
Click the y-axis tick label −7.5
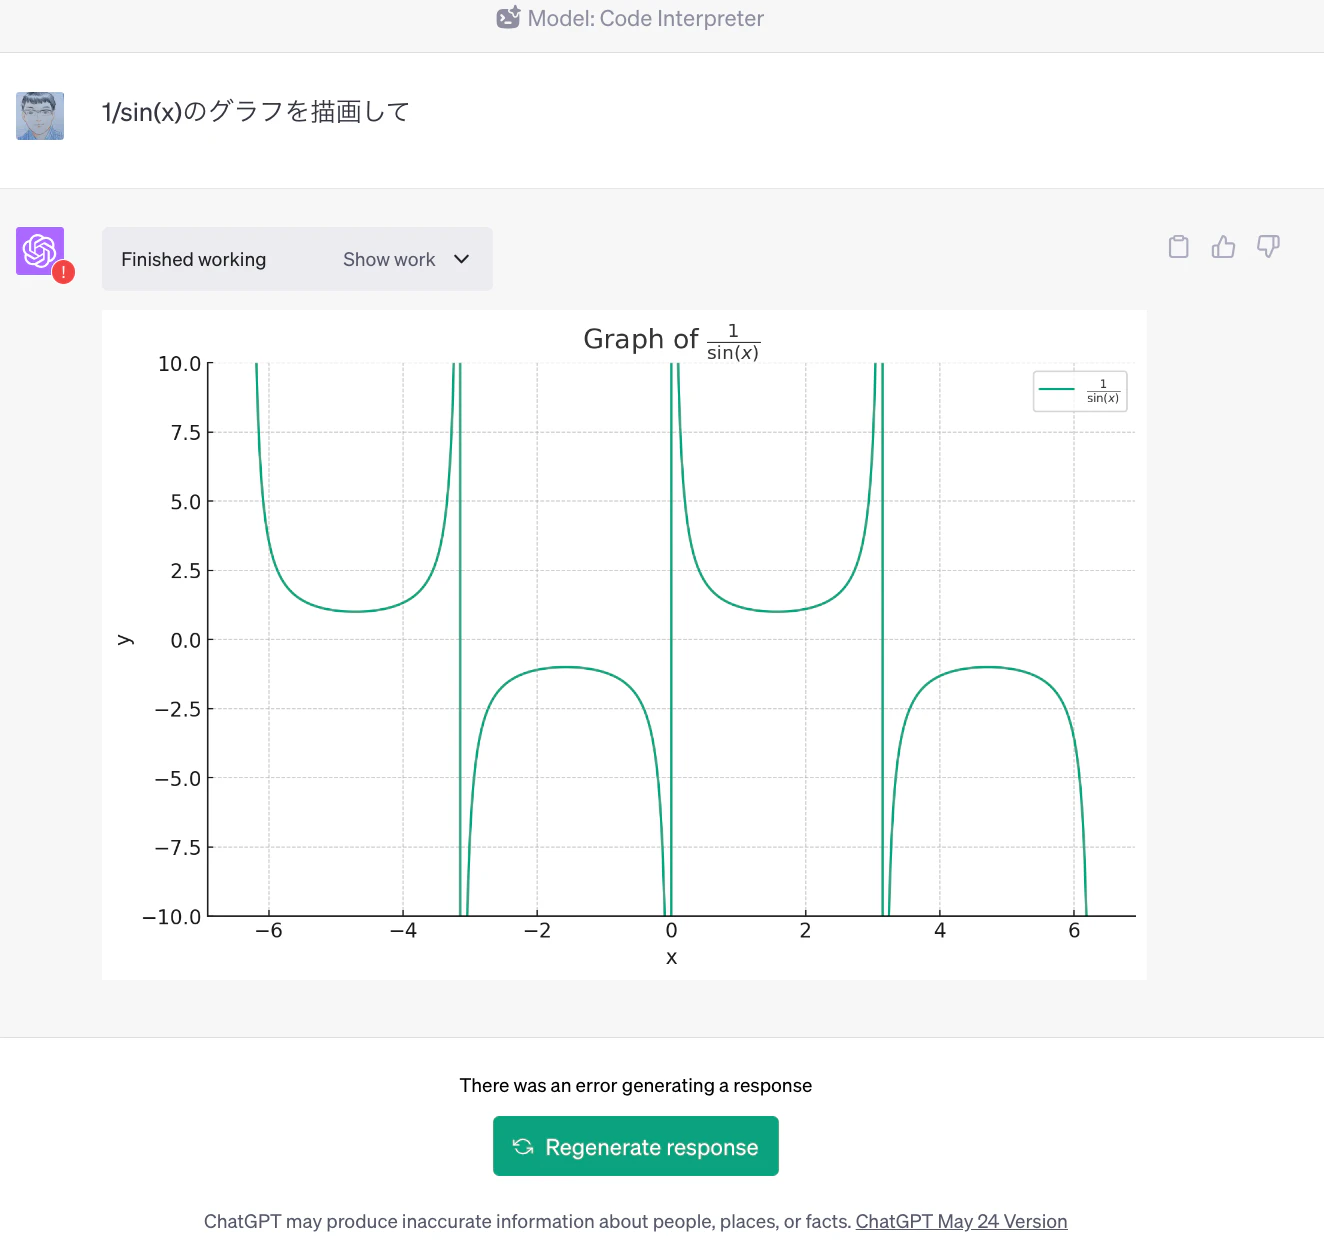[177, 847]
